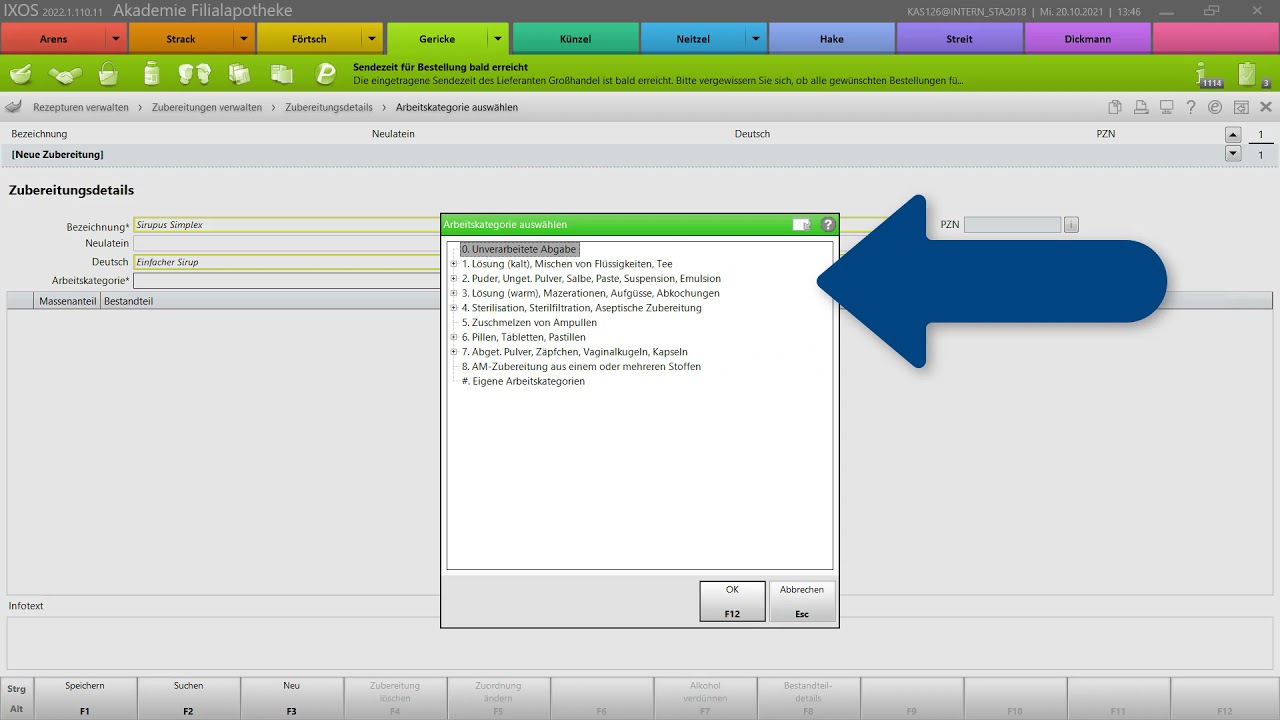Click the Speichern F1 button
The height and width of the screenshot is (720, 1280).
(x=85, y=698)
